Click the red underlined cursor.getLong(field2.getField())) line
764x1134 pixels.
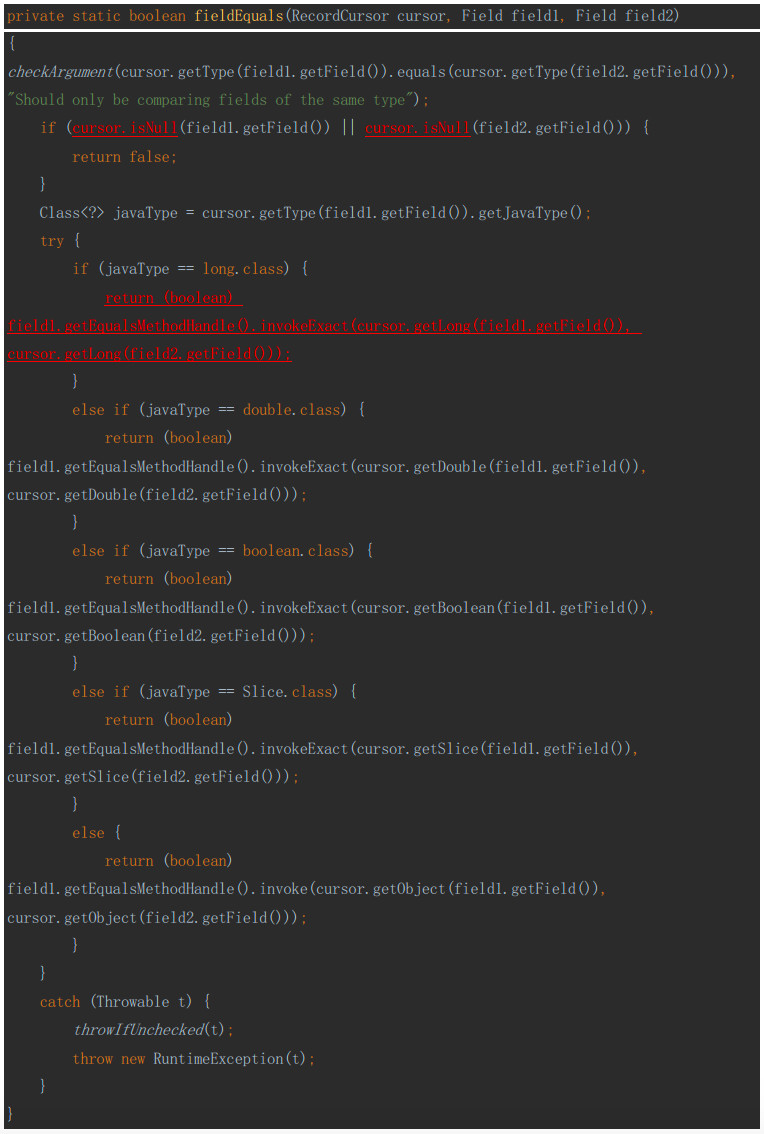[149, 354]
